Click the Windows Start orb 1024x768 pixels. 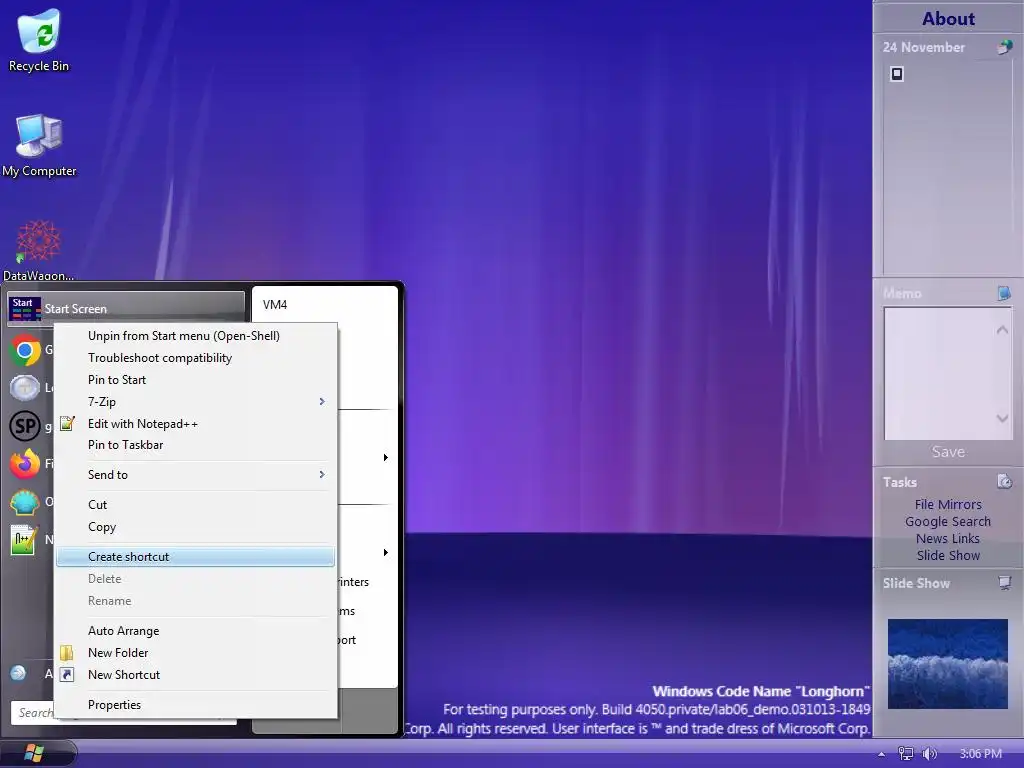pos(34,753)
